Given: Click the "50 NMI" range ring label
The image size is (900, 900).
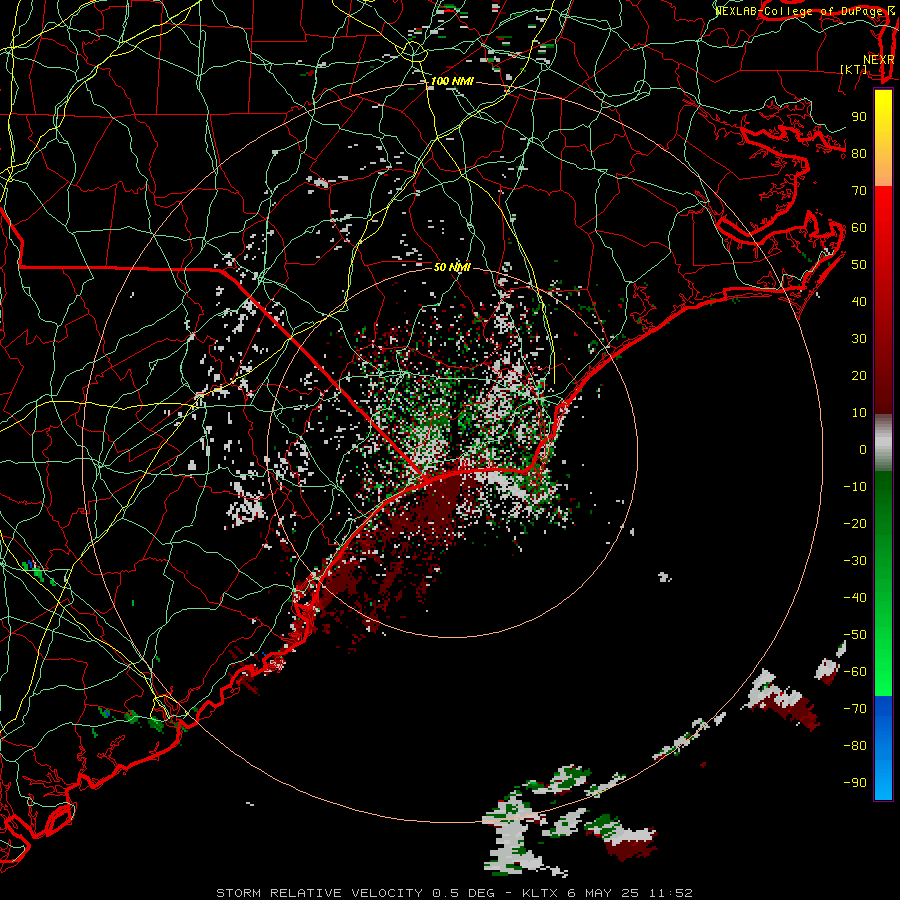Looking at the screenshot, I should coord(452,267).
